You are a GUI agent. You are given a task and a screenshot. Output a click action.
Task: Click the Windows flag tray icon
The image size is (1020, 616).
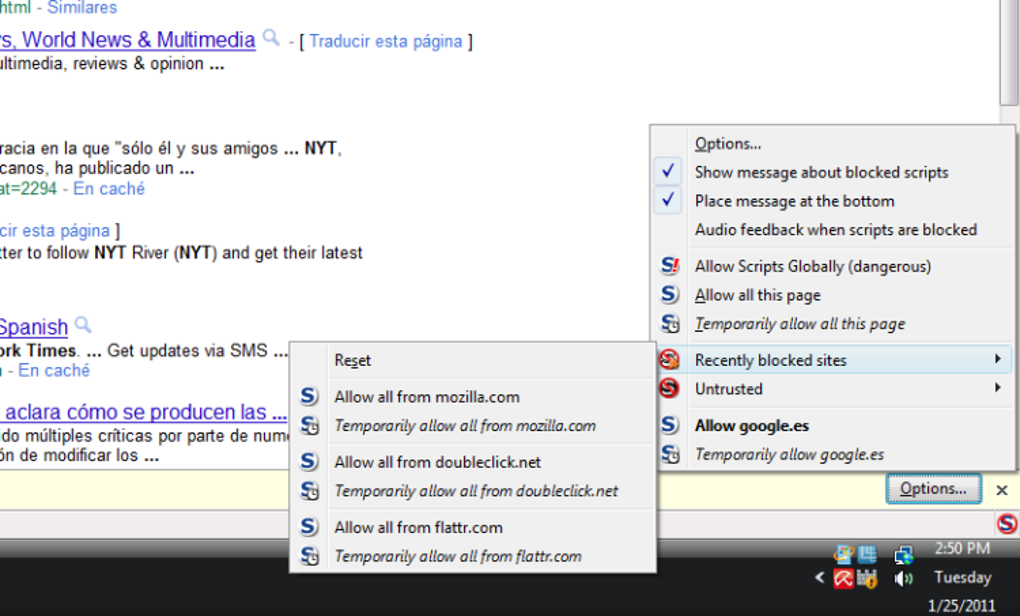pos(843,554)
